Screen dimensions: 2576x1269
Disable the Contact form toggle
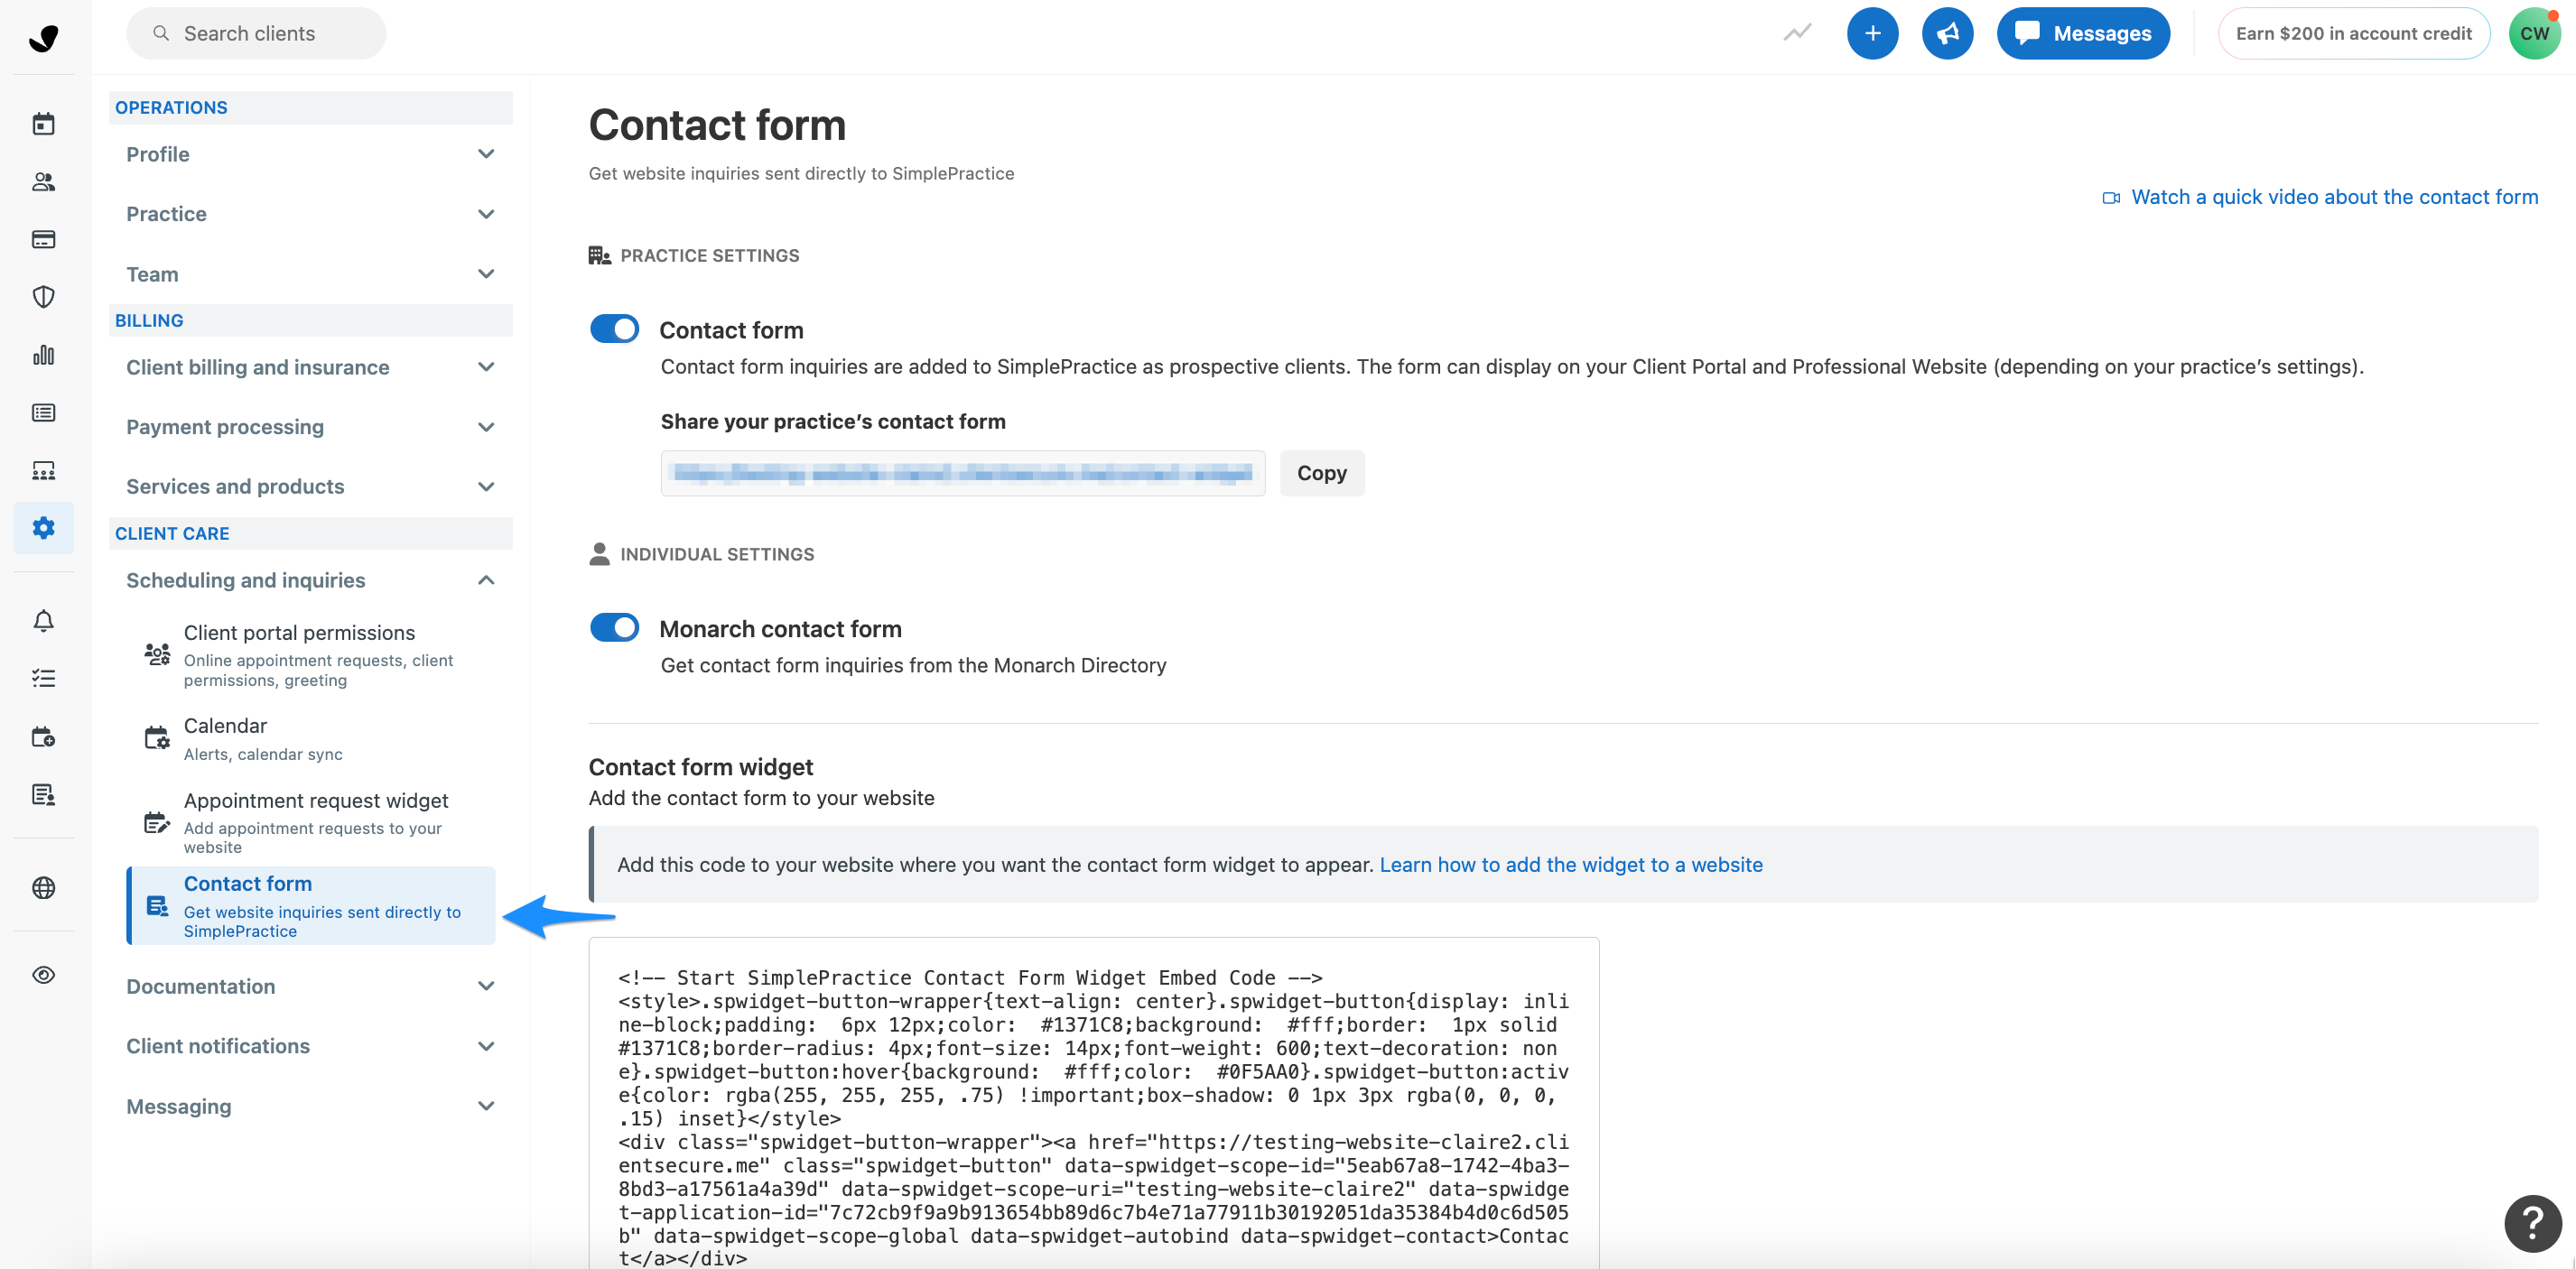pos(614,329)
